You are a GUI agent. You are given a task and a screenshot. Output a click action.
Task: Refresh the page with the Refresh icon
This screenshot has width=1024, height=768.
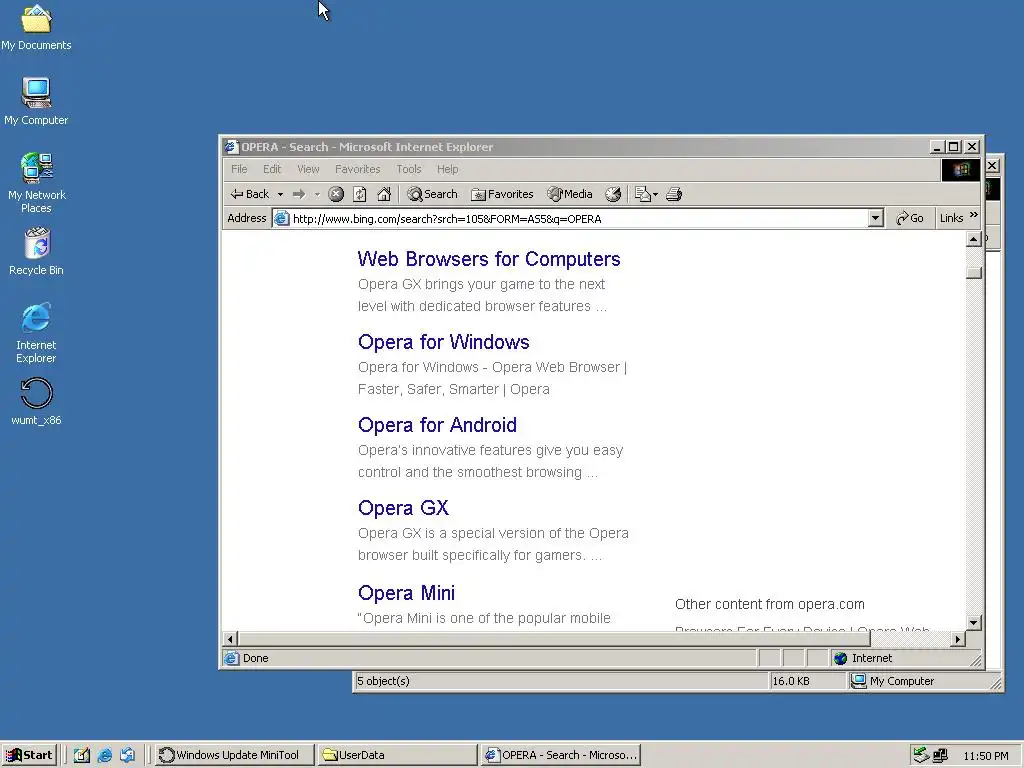[360, 194]
